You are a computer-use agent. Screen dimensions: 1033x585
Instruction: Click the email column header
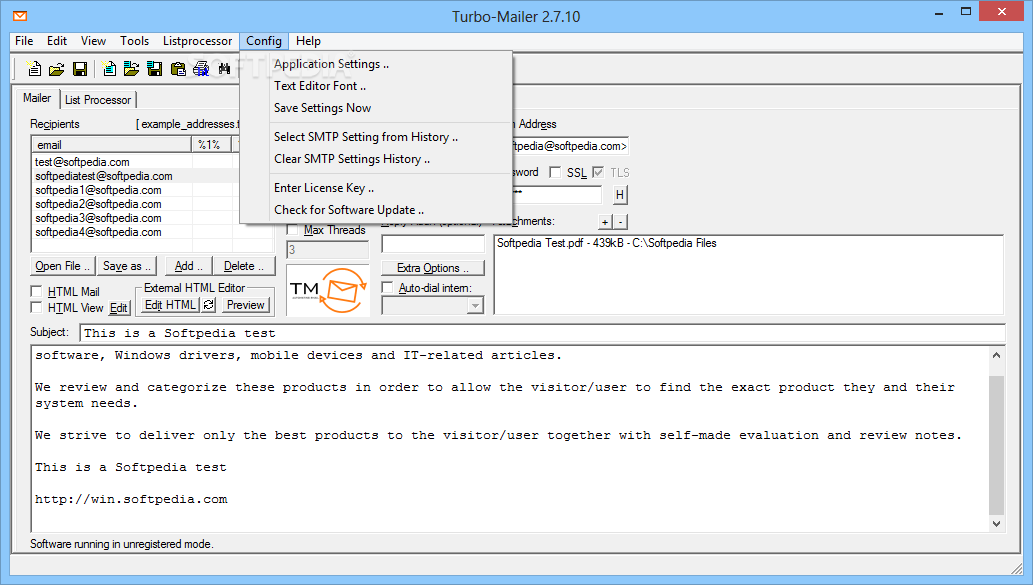(111, 144)
